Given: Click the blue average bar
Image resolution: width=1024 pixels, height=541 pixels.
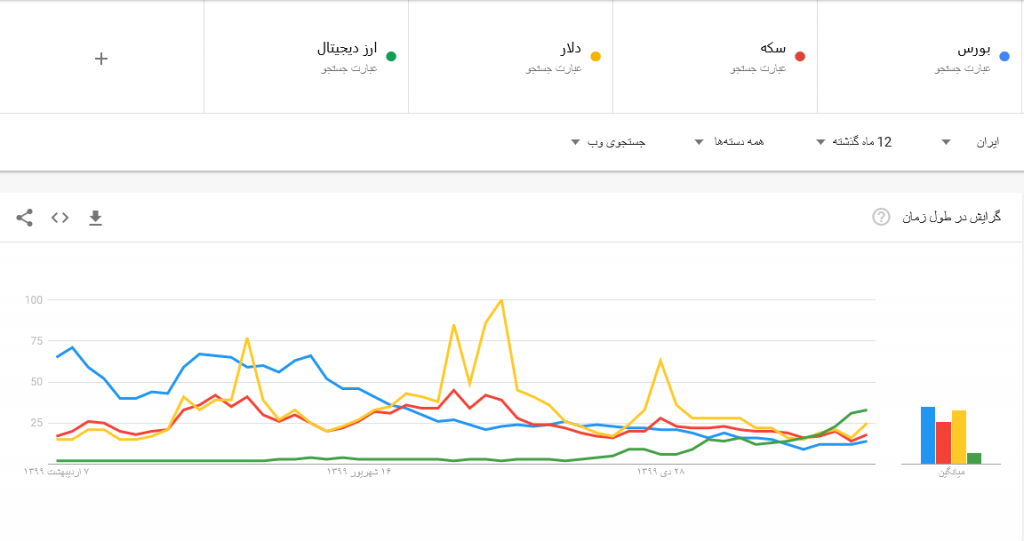Looking at the screenshot, I should [928, 435].
